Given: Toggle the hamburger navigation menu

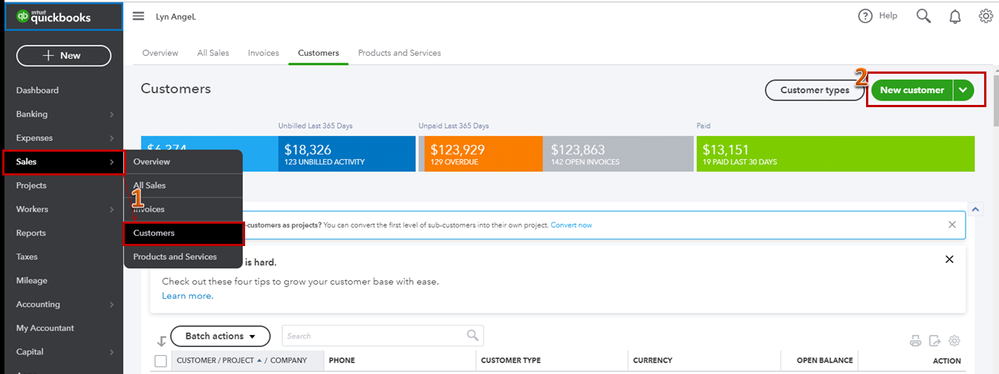Looking at the screenshot, I should tap(138, 17).
